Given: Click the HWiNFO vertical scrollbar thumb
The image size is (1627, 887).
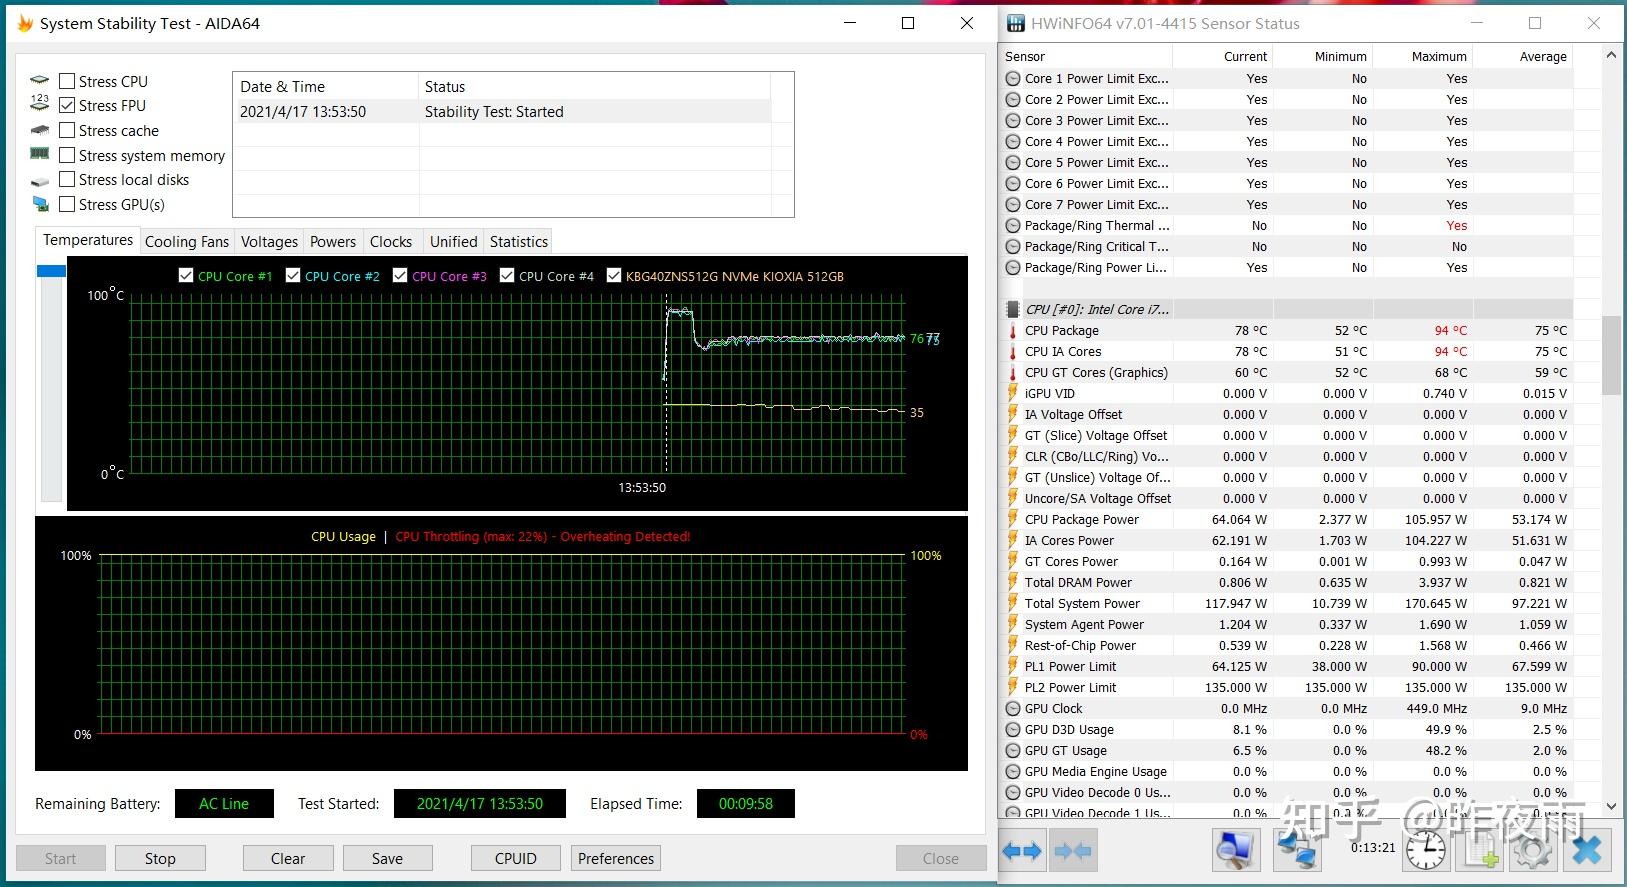Looking at the screenshot, I should [x=1611, y=355].
